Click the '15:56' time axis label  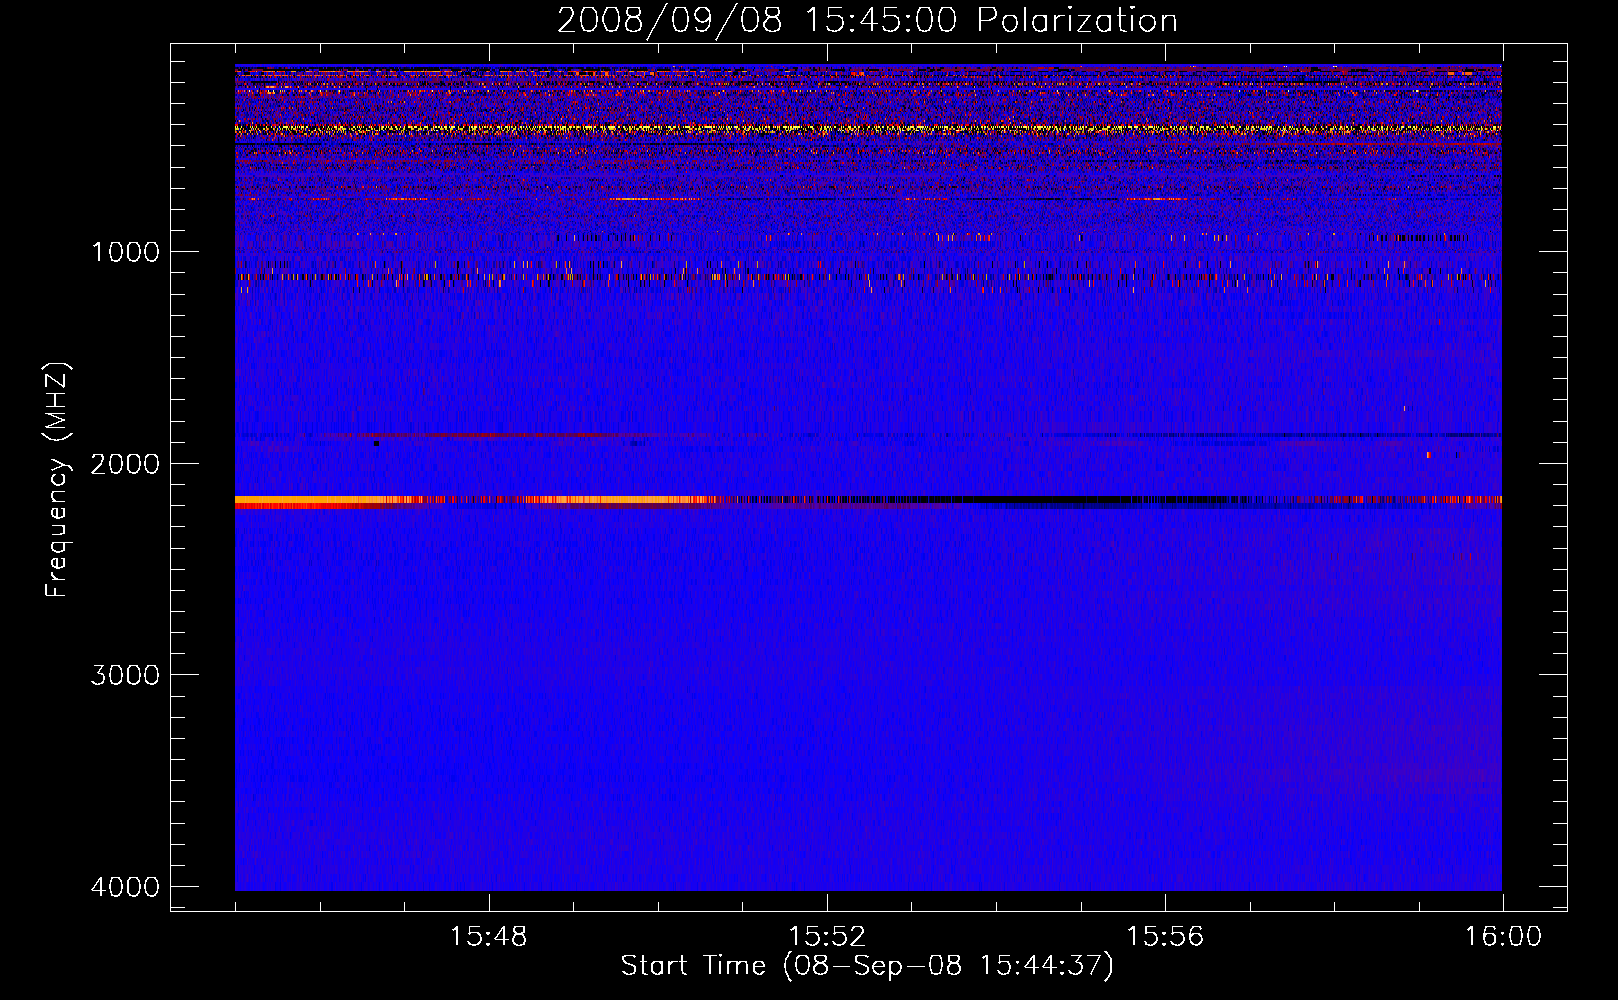[1165, 937]
